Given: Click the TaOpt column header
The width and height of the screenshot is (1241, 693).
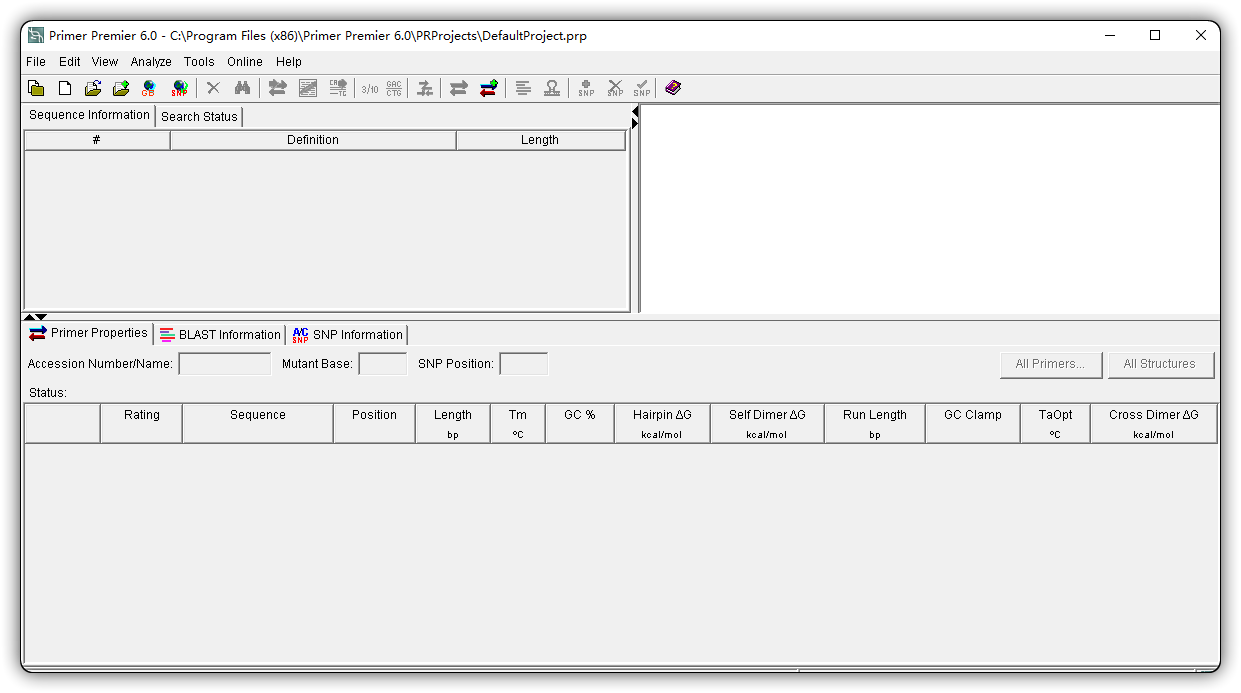Looking at the screenshot, I should [x=1055, y=423].
